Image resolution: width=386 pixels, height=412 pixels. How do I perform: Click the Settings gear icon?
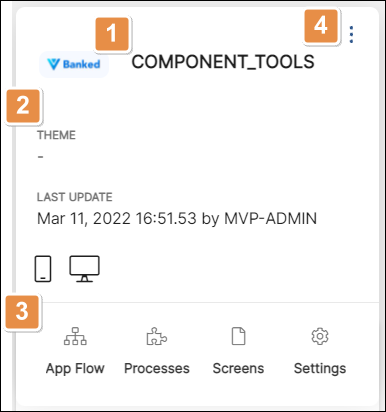click(320, 336)
